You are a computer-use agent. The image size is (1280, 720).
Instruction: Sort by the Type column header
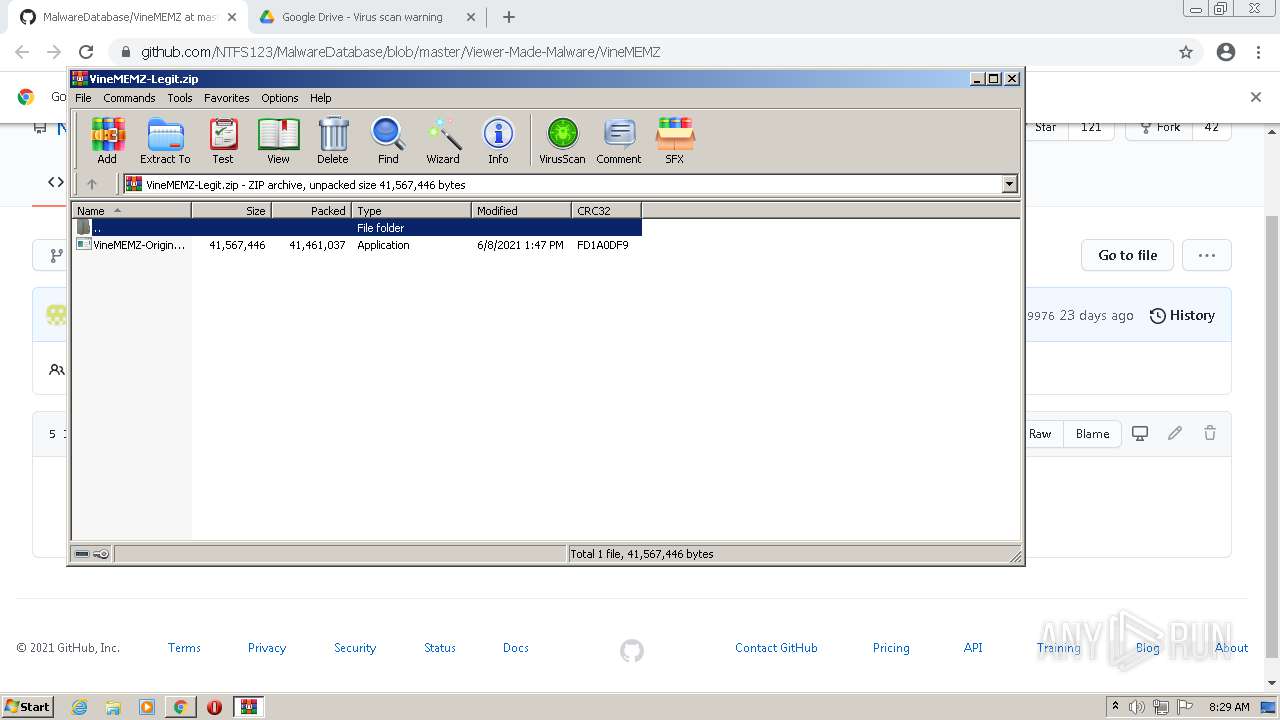click(411, 210)
